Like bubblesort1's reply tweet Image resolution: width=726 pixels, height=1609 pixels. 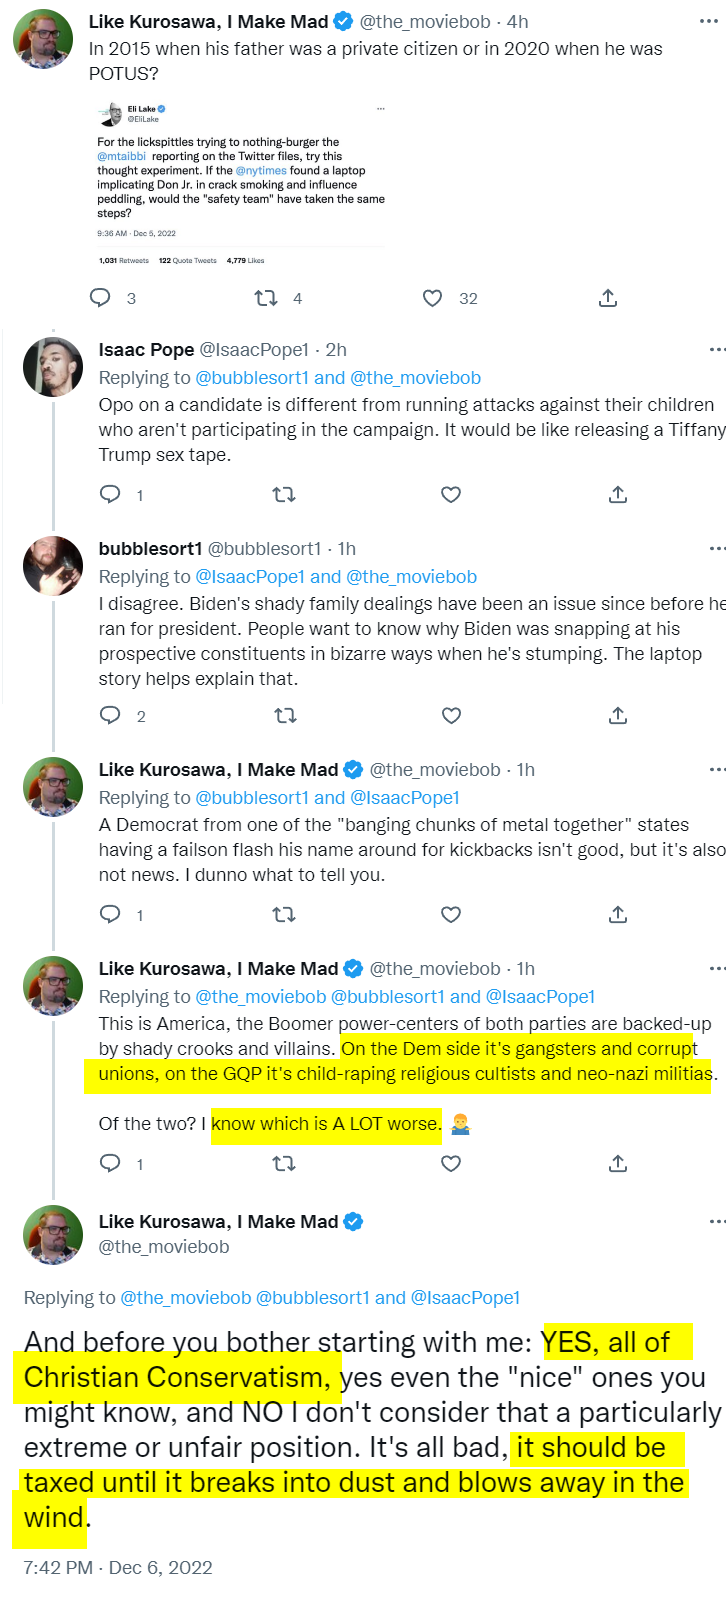451,715
